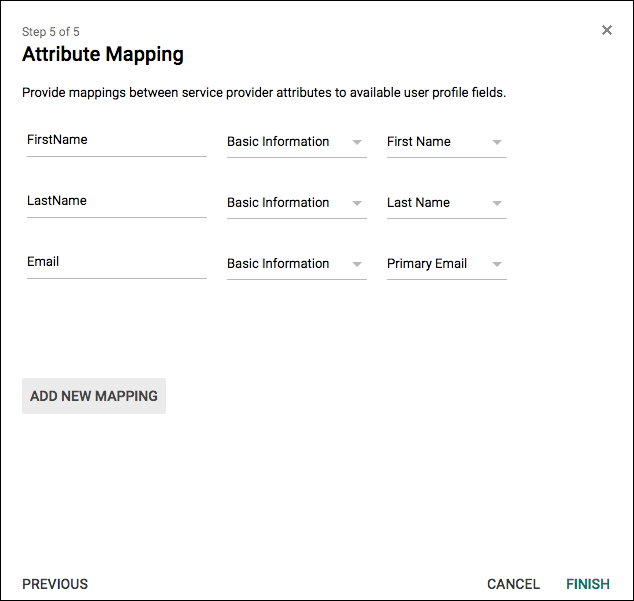The height and width of the screenshot is (601, 634).
Task: Click arrow icon next to Last Name
Action: (497, 204)
